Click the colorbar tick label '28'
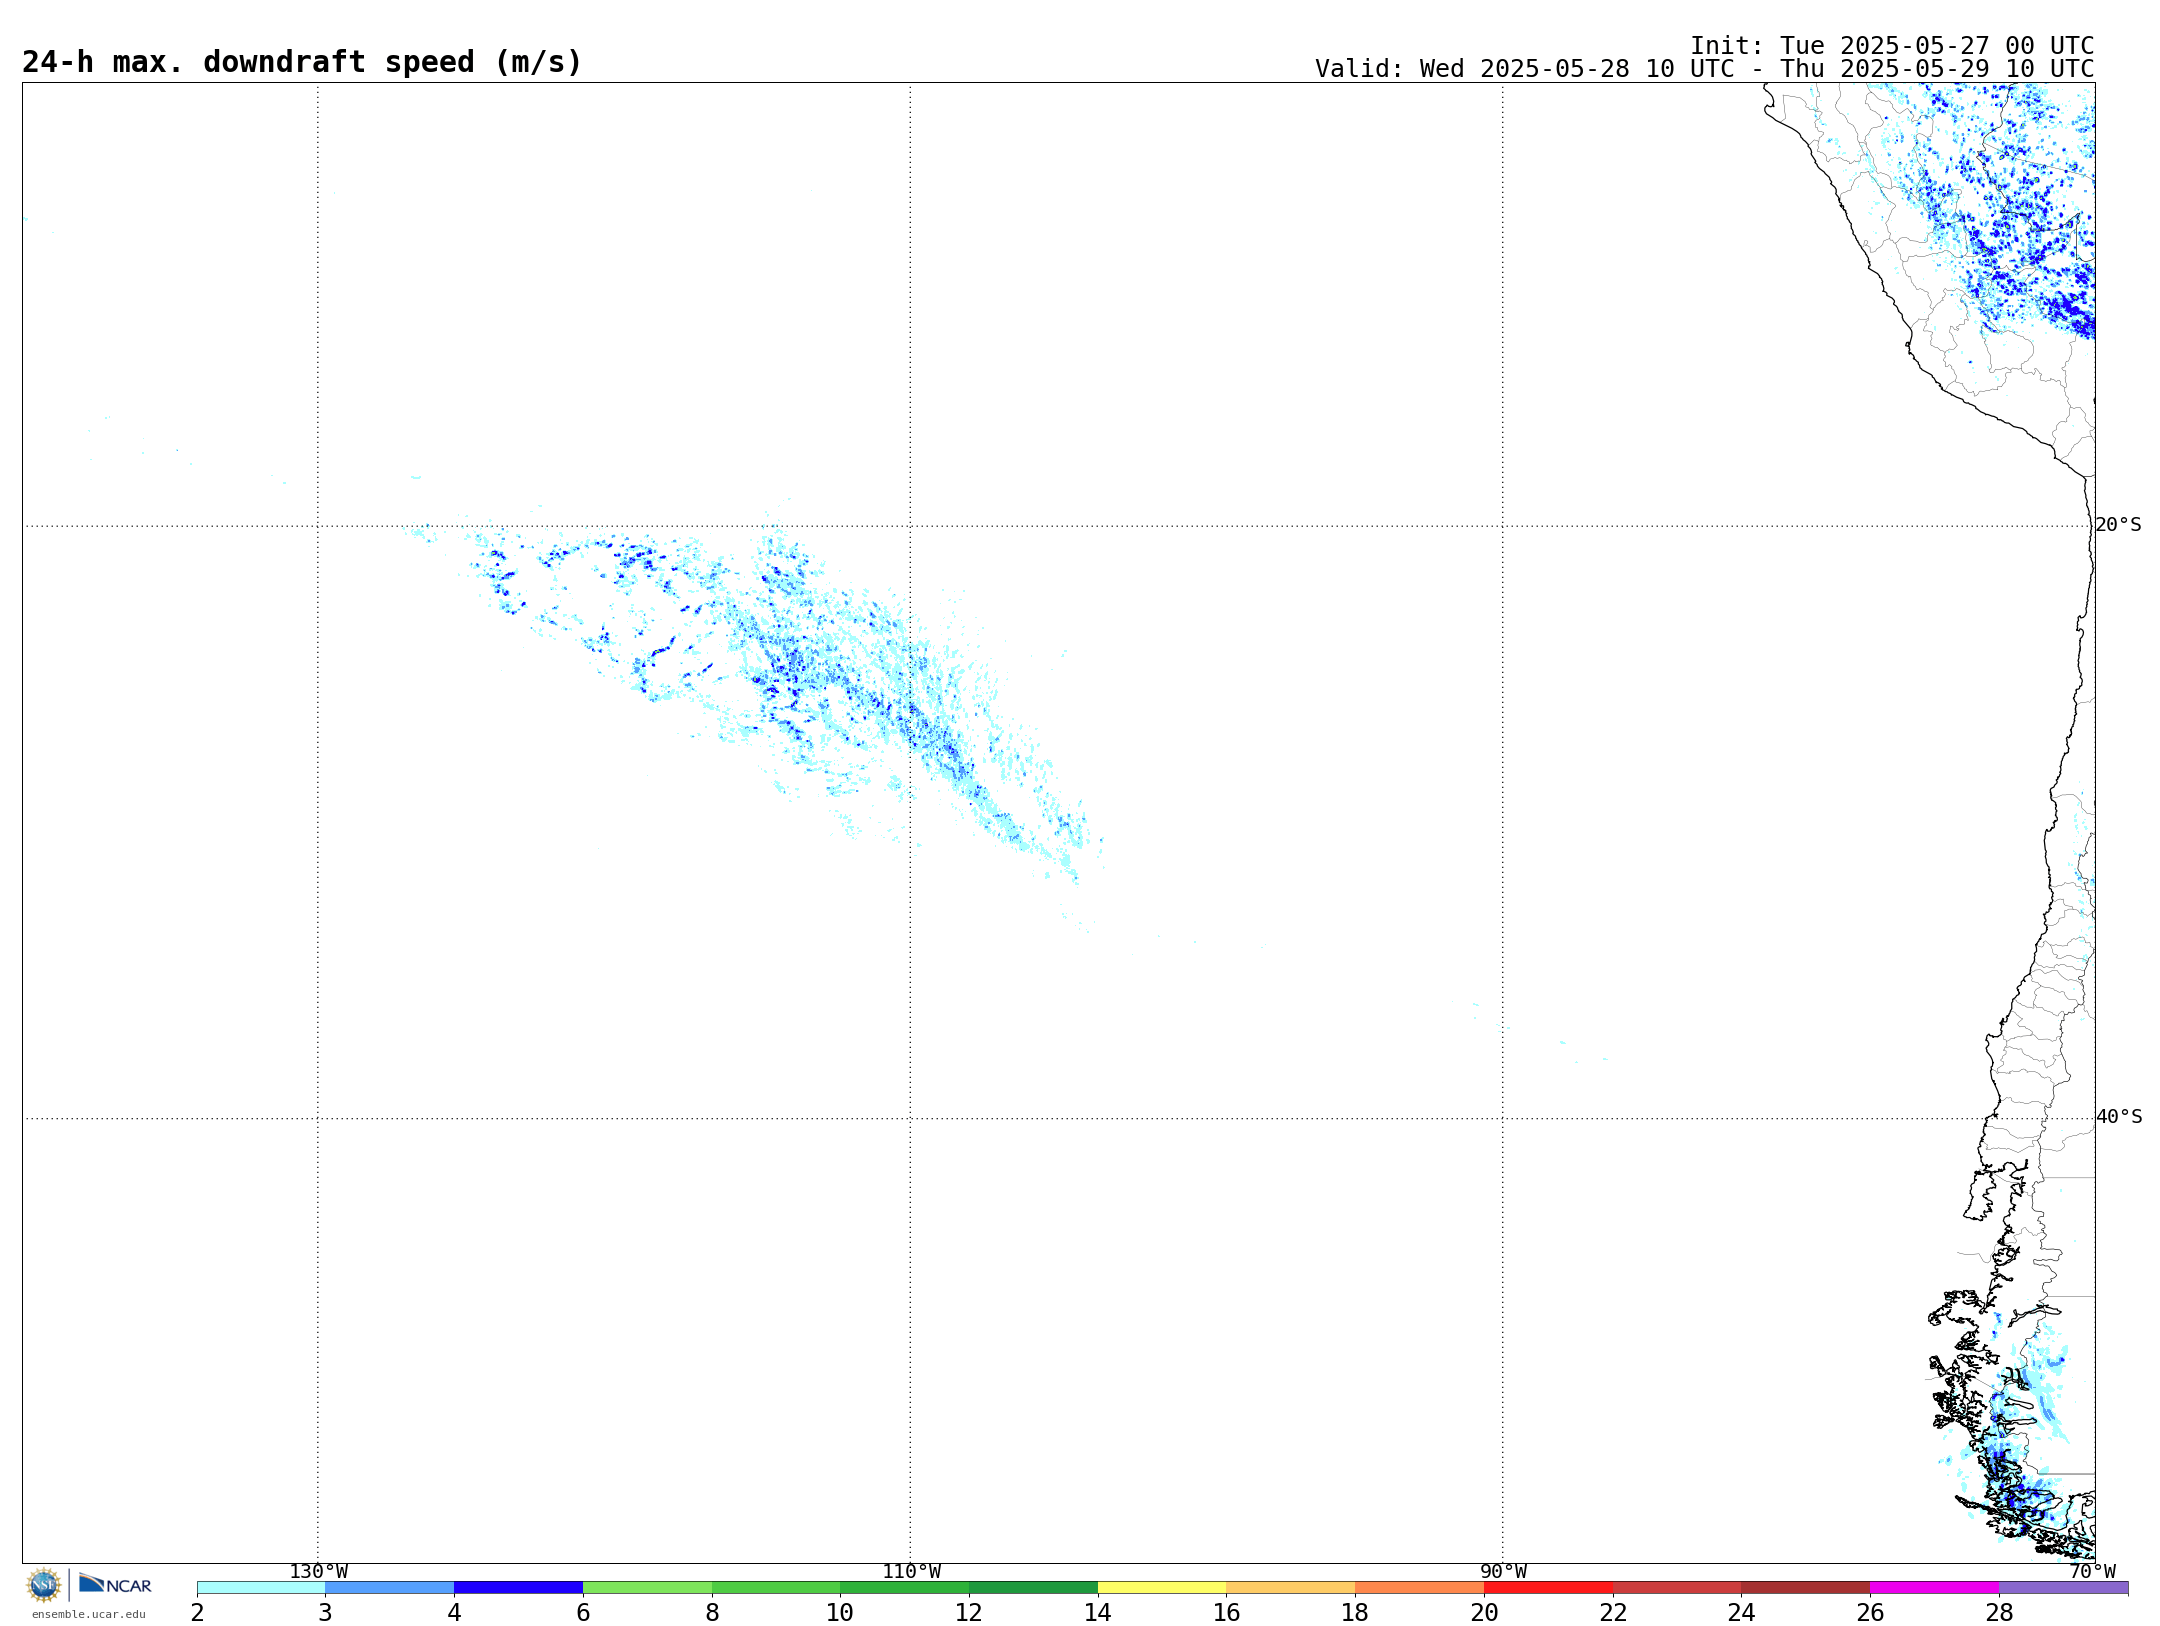The height and width of the screenshot is (1626, 2160). 1999,1613
